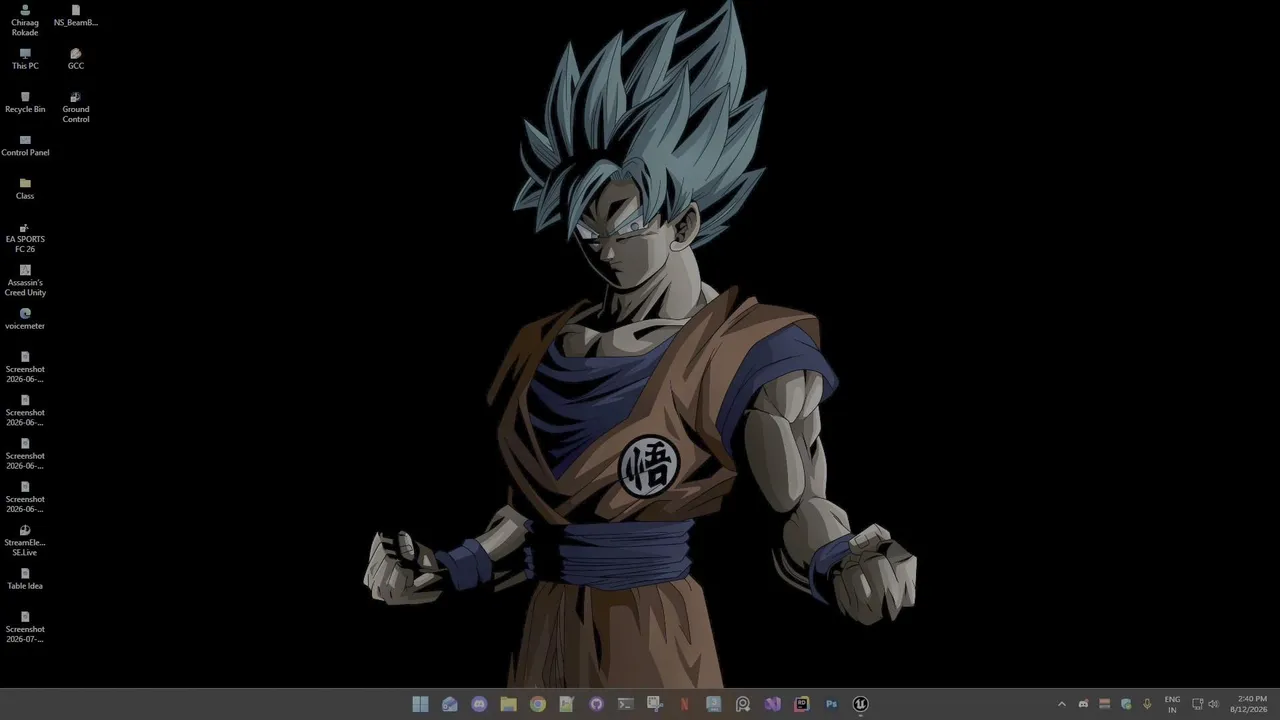
Task: Select the This PC desktop icon
Action: (25, 59)
